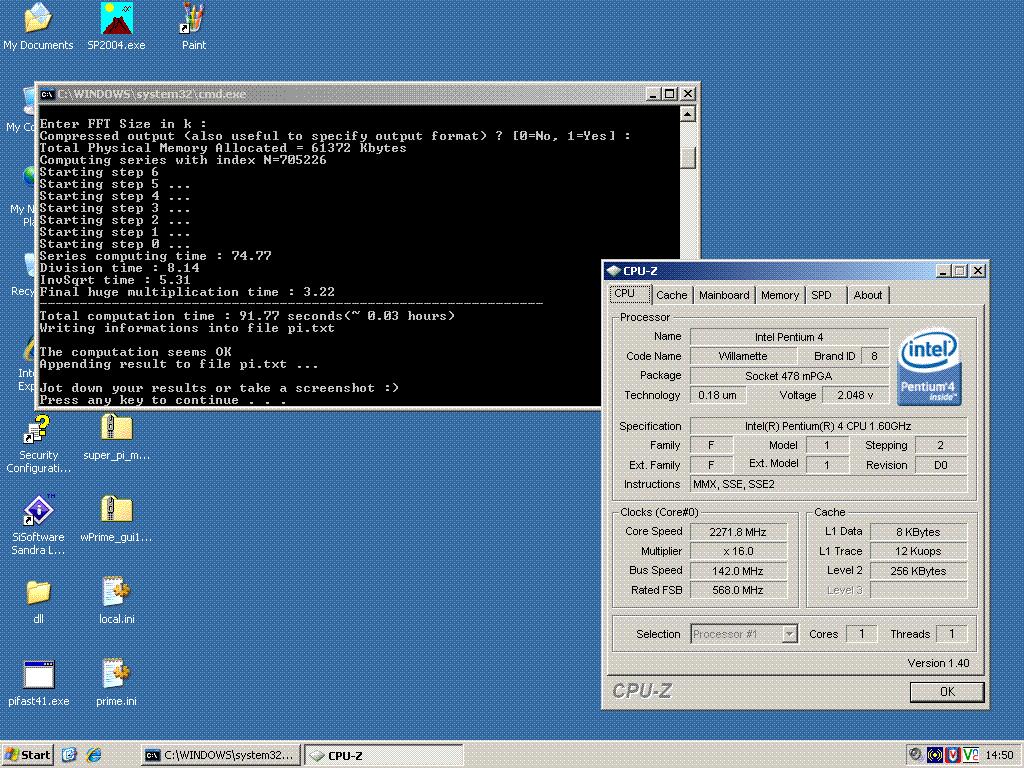Click the Intel Pentium 4 logo
Screen dimensions: 1024x768
[929, 366]
